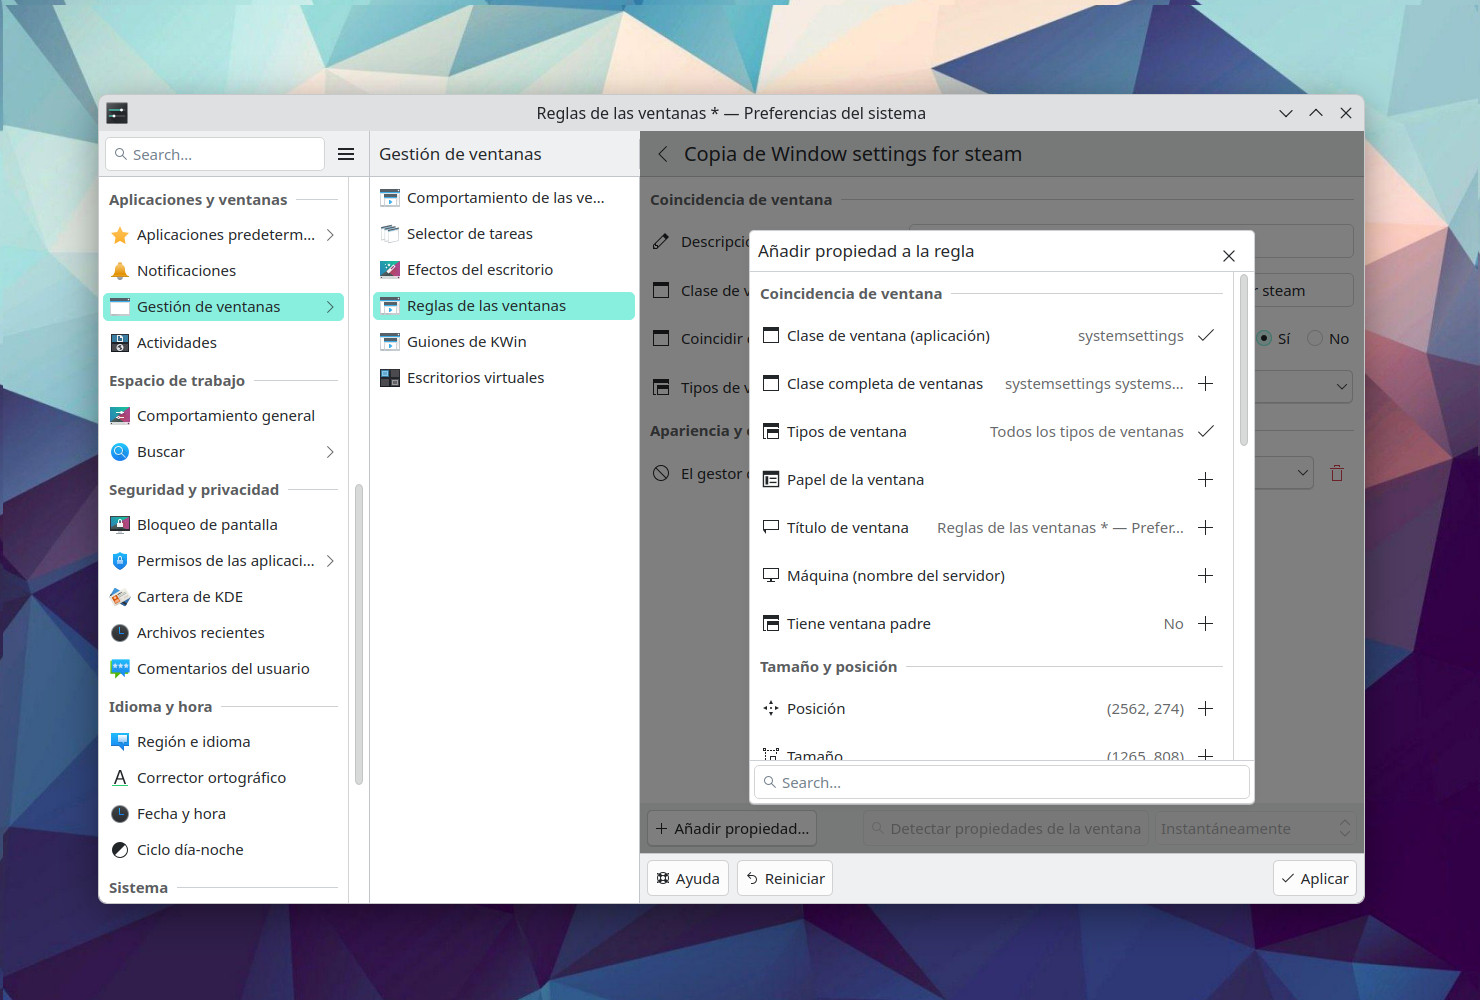This screenshot has width=1480, height=1000.
Task: Click the Guiones de KWin icon
Action: (390, 342)
